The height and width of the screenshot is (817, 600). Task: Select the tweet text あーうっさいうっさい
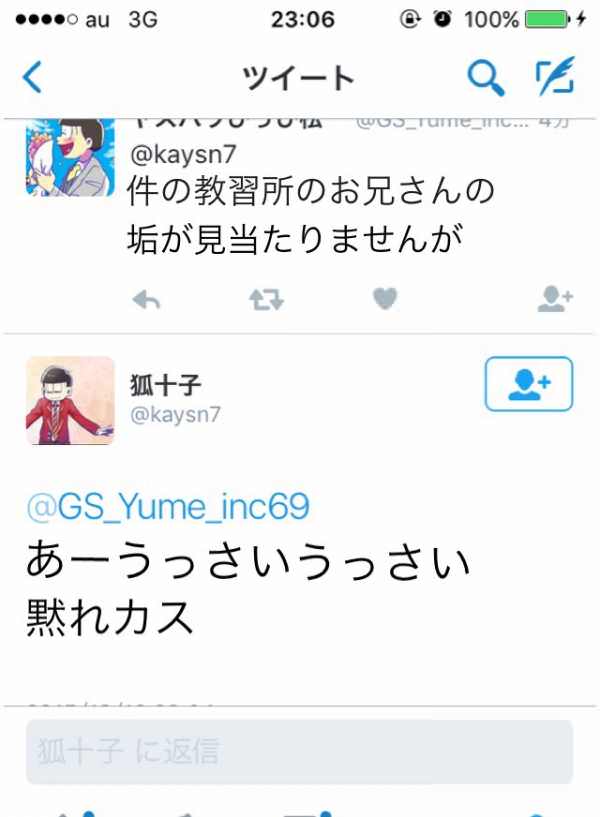click(x=248, y=561)
